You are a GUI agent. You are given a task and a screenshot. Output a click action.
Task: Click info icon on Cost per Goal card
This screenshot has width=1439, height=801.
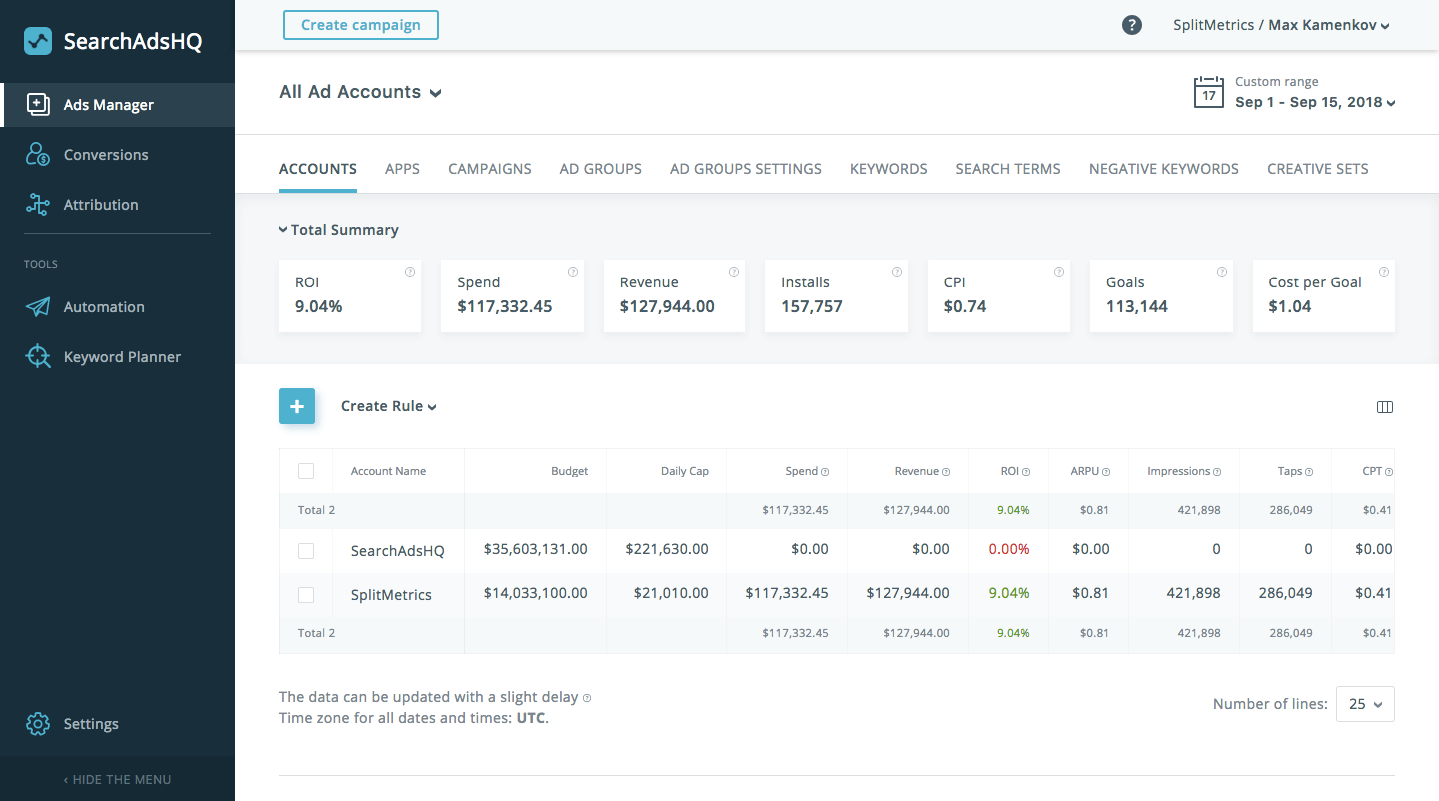(x=1384, y=272)
